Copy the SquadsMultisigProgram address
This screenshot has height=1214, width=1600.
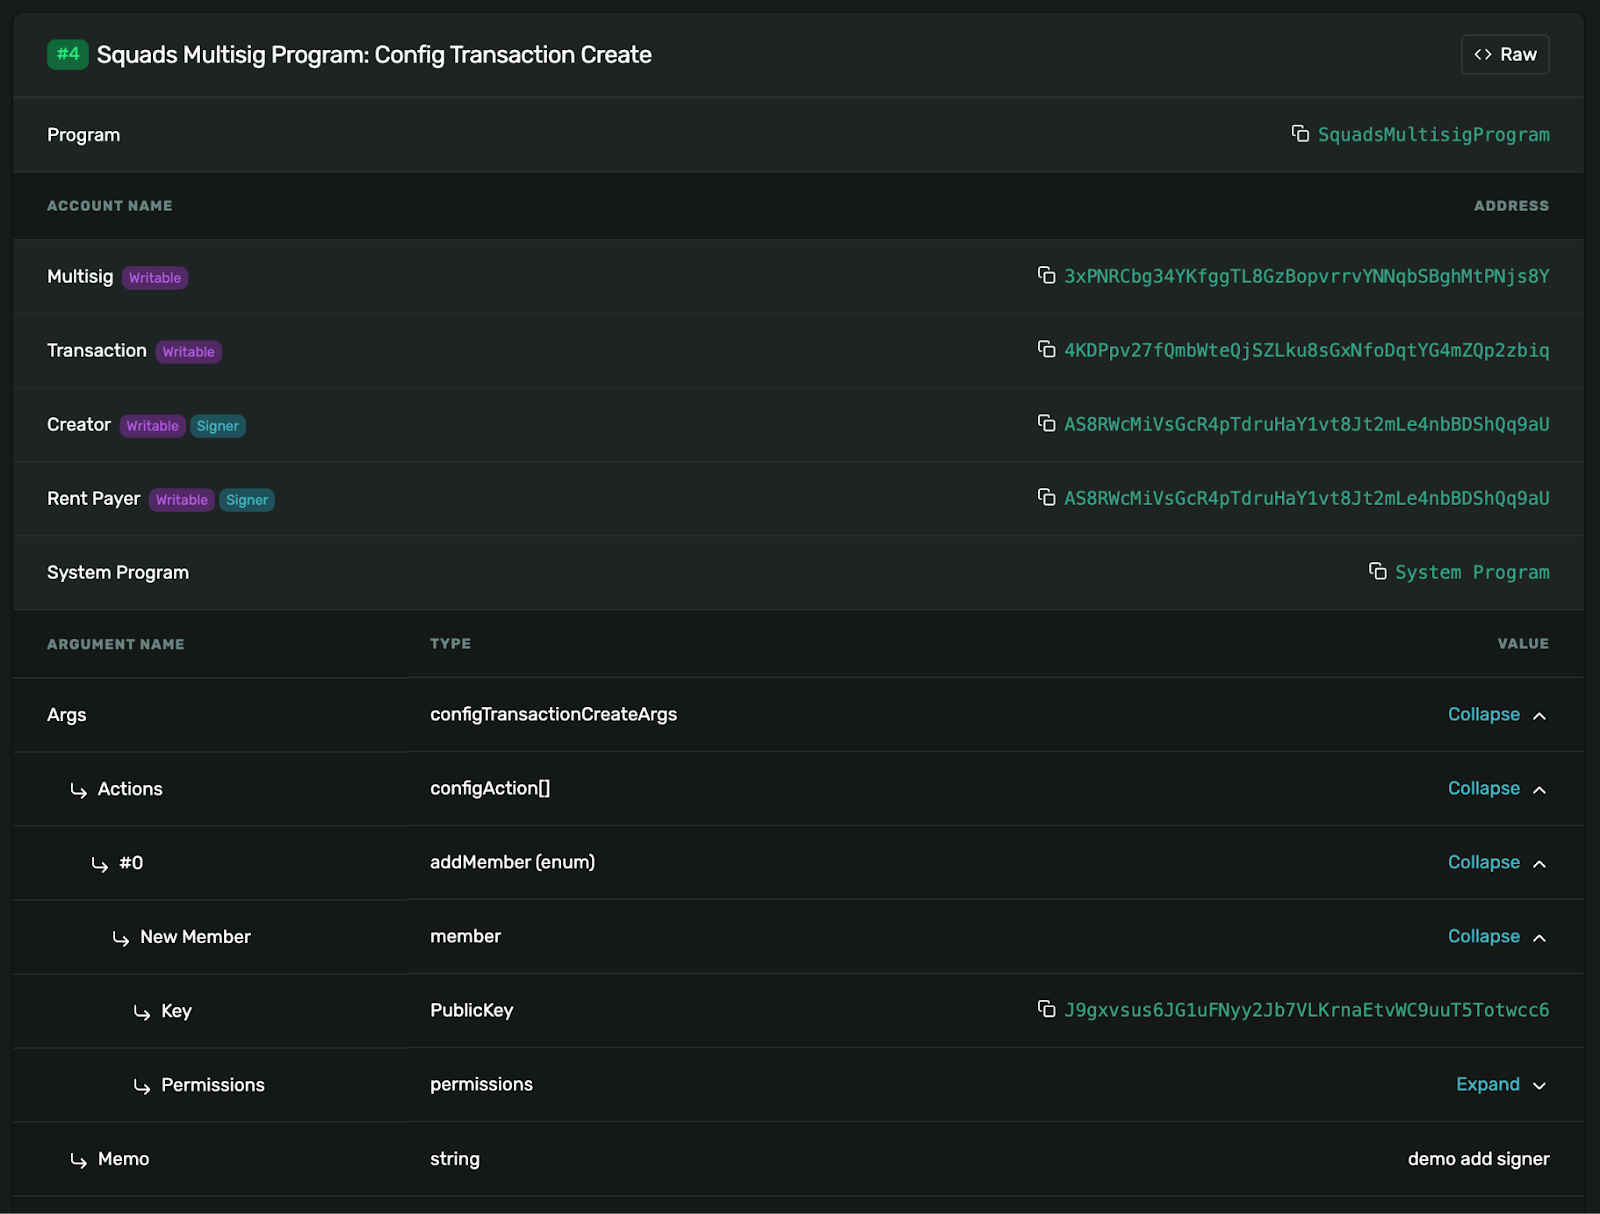tap(1300, 134)
